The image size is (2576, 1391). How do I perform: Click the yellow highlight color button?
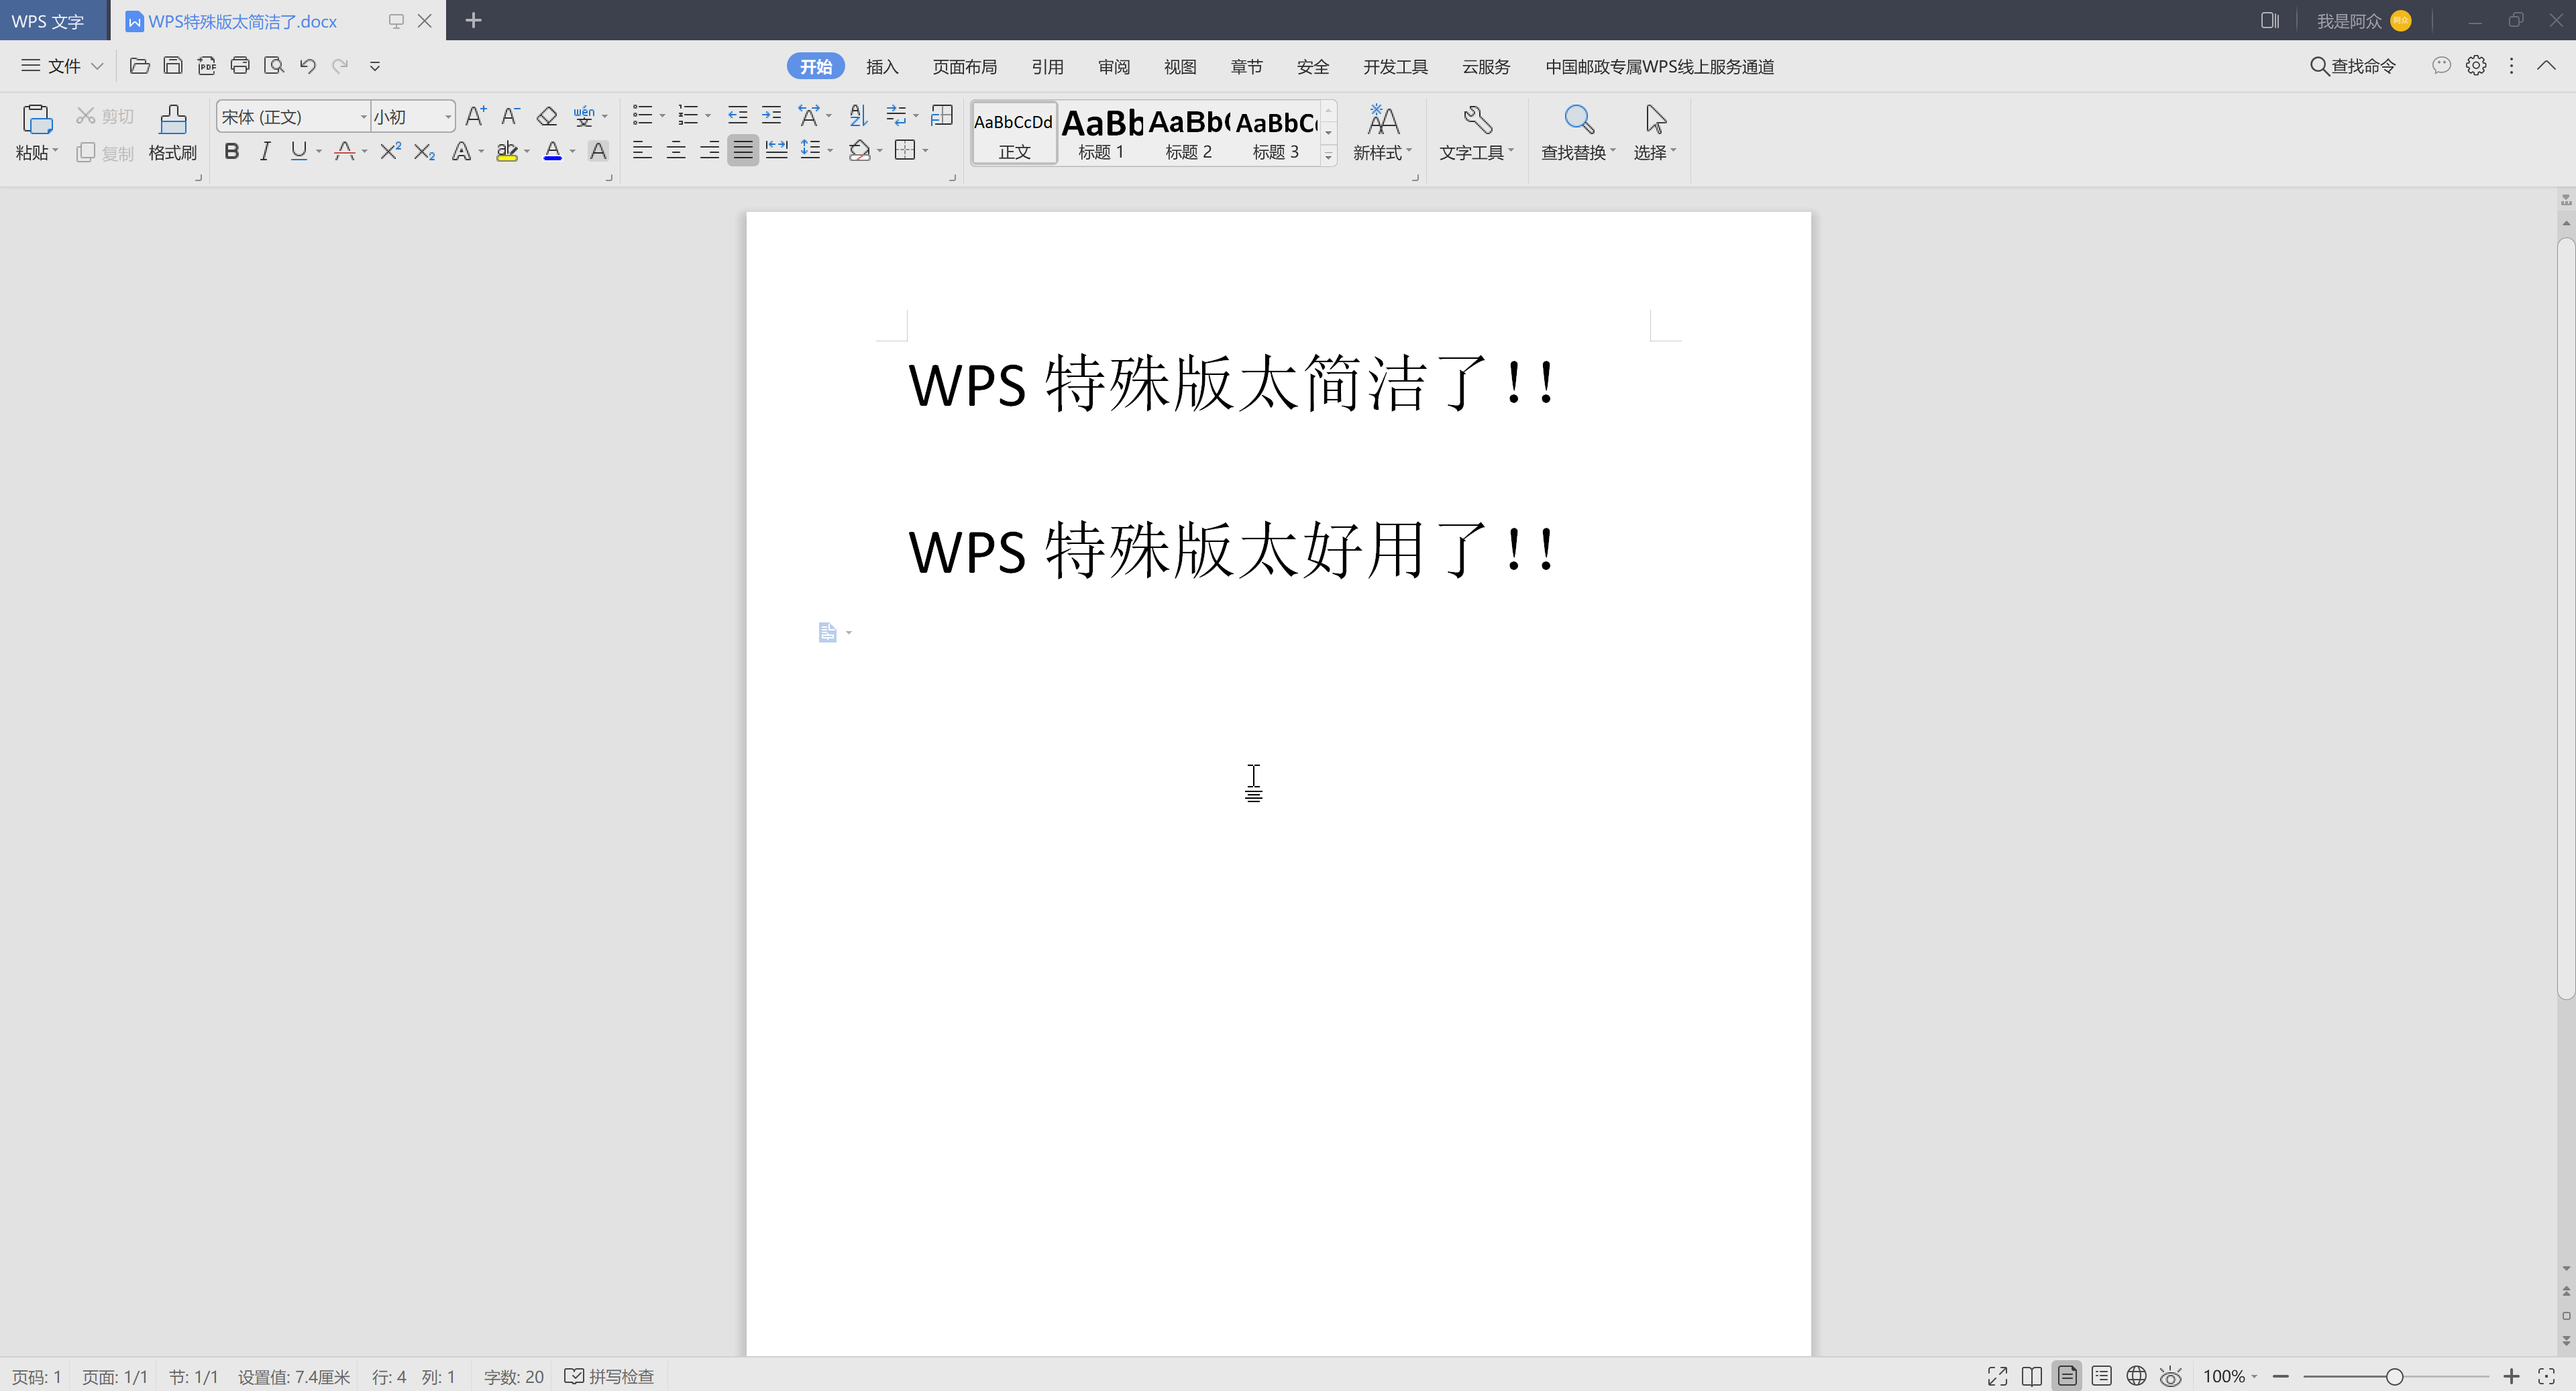point(507,151)
